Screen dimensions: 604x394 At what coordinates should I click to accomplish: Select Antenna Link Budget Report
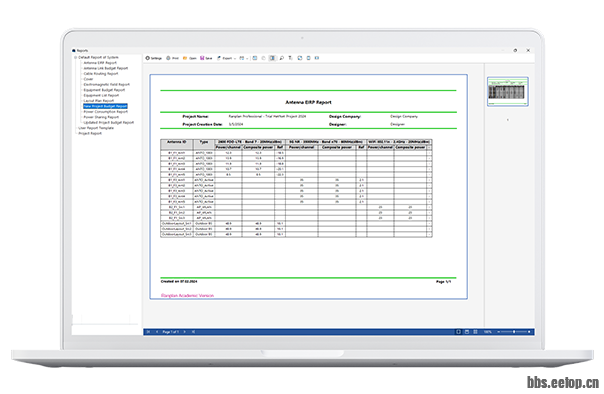click(106, 68)
